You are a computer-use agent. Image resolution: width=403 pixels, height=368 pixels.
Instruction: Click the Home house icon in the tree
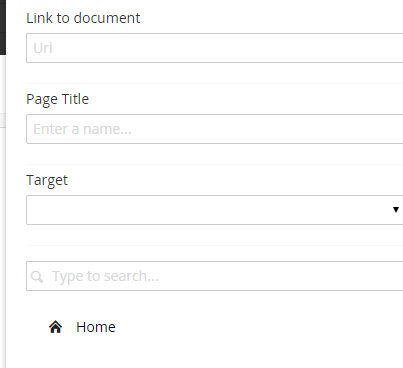tap(55, 327)
